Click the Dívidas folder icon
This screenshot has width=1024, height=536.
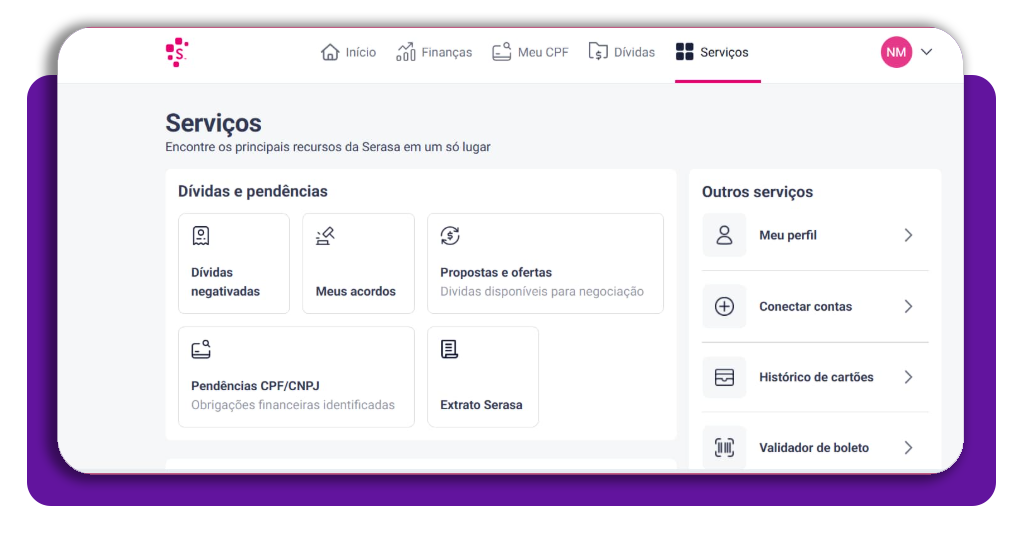tap(598, 52)
